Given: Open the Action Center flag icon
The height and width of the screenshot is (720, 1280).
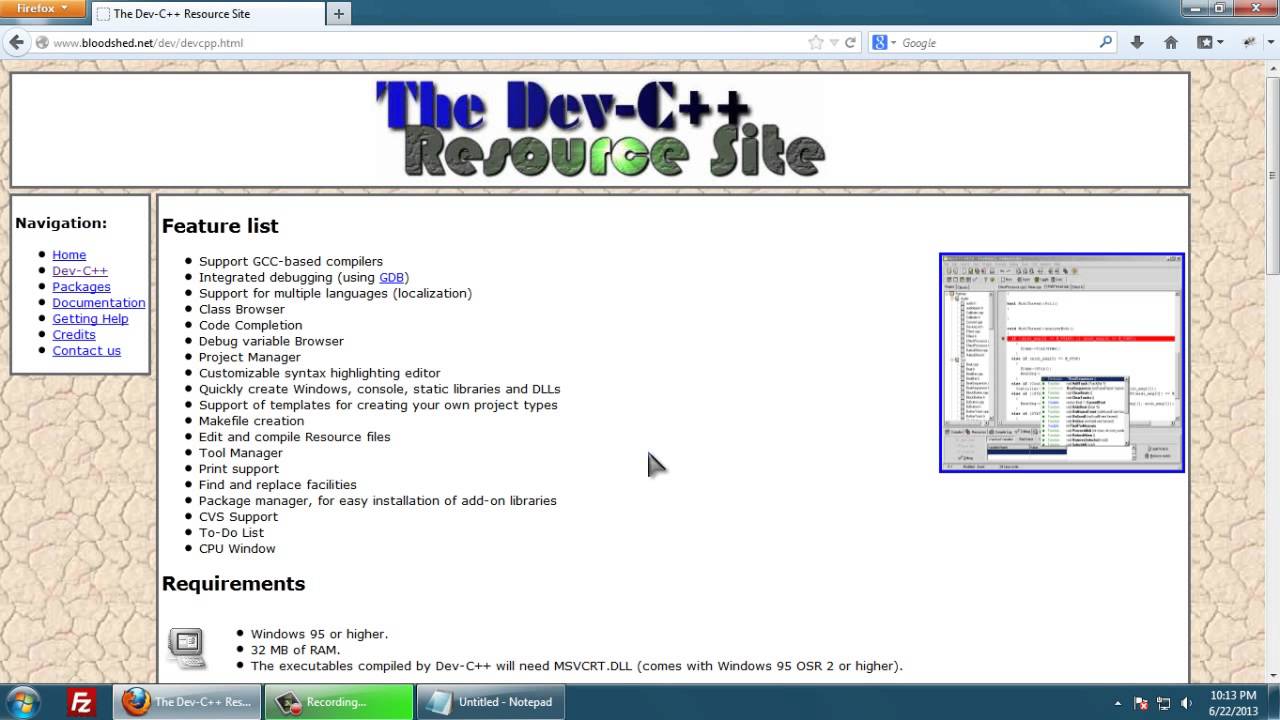Looking at the screenshot, I should [x=1141, y=702].
